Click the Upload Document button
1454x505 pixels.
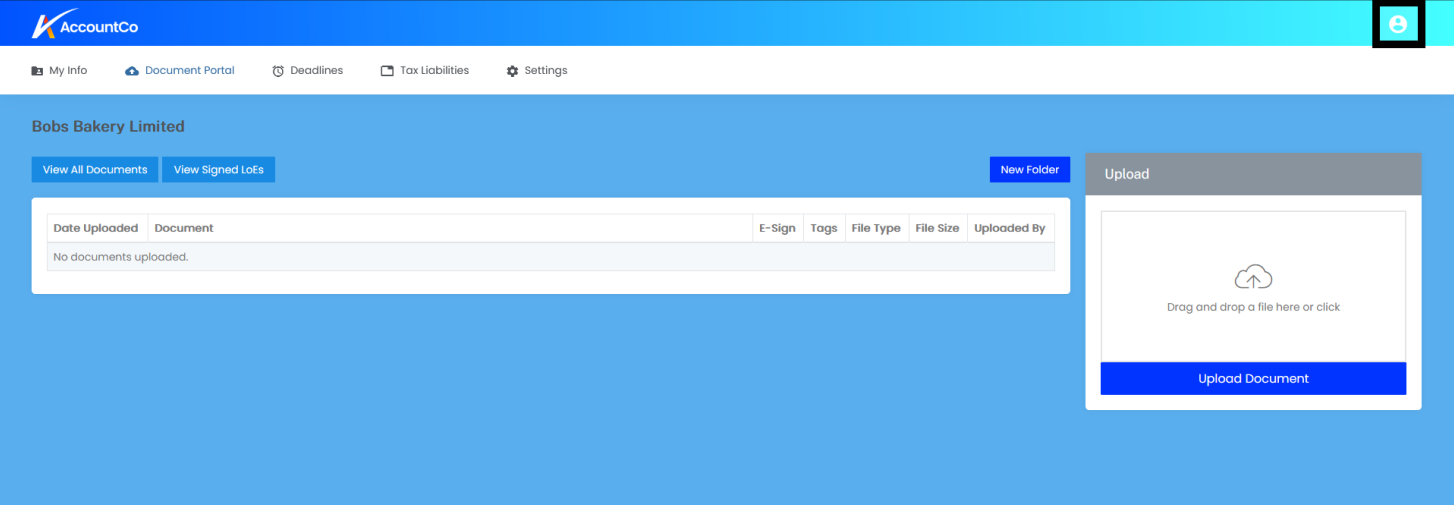tap(1253, 378)
